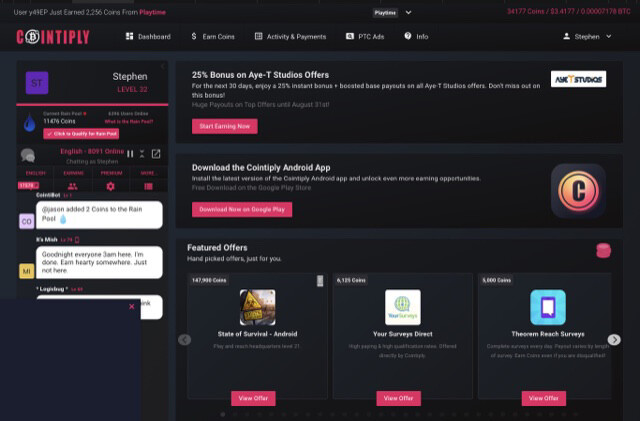Click the Aye-T Studios logo
Image resolution: width=640 pixels, height=421 pixels.
[578, 79]
